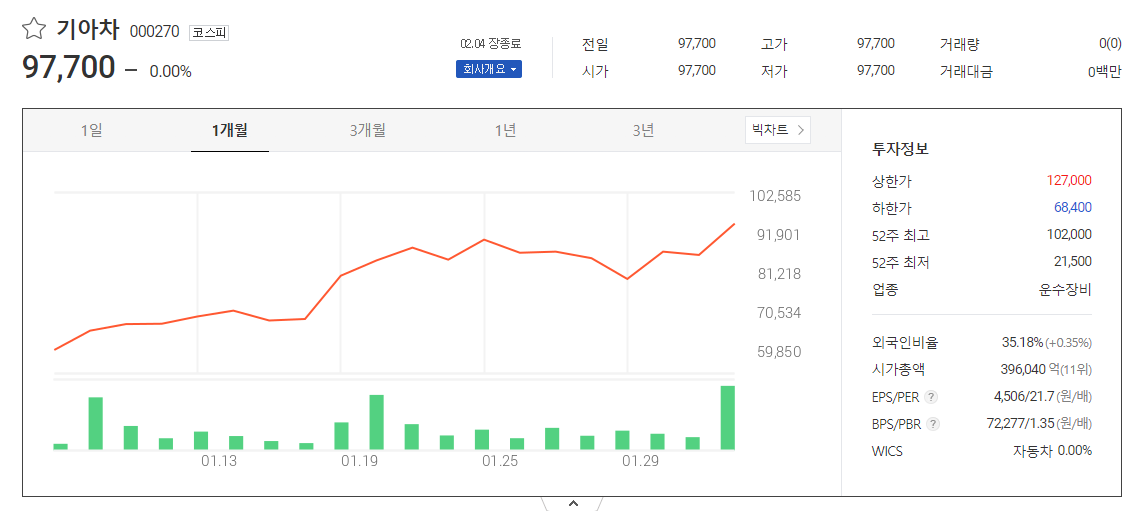Click the 81,218 price axis label
Image resolution: width=1136 pixels, height=511 pixels.
tap(779, 274)
